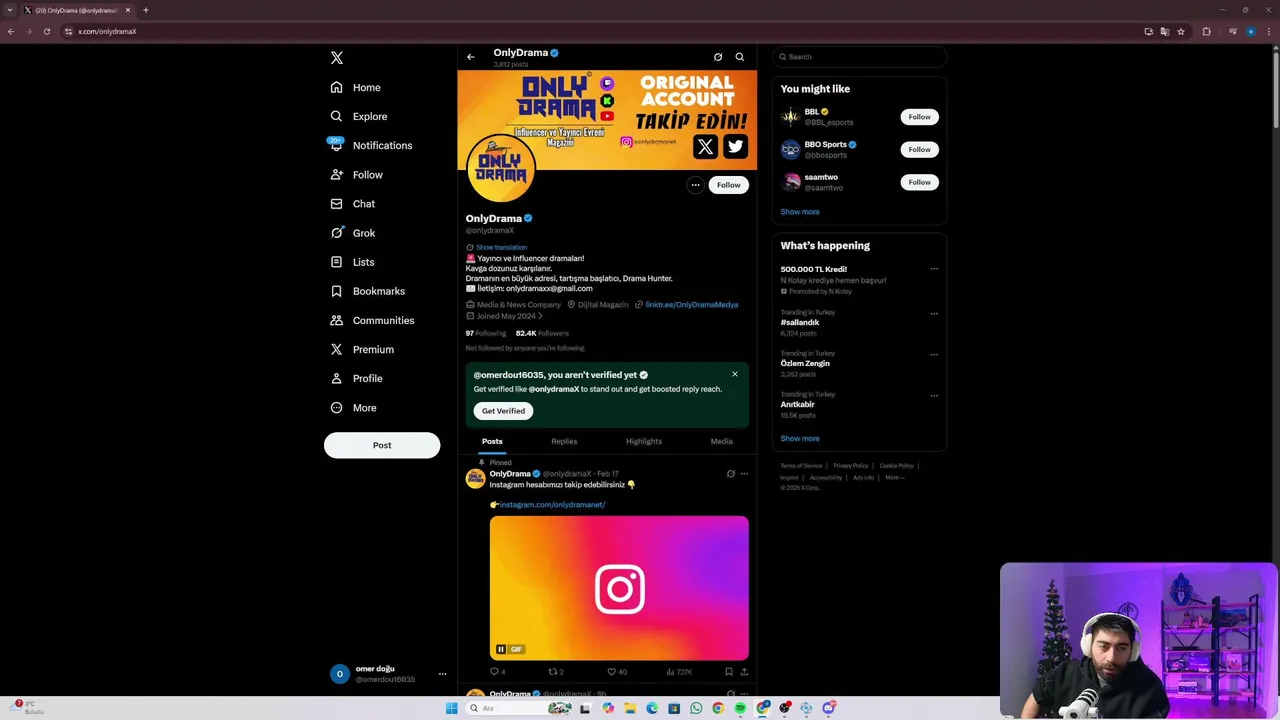The height and width of the screenshot is (720, 1280).
Task: Pause the GIF in the pinned post
Action: click(x=501, y=649)
